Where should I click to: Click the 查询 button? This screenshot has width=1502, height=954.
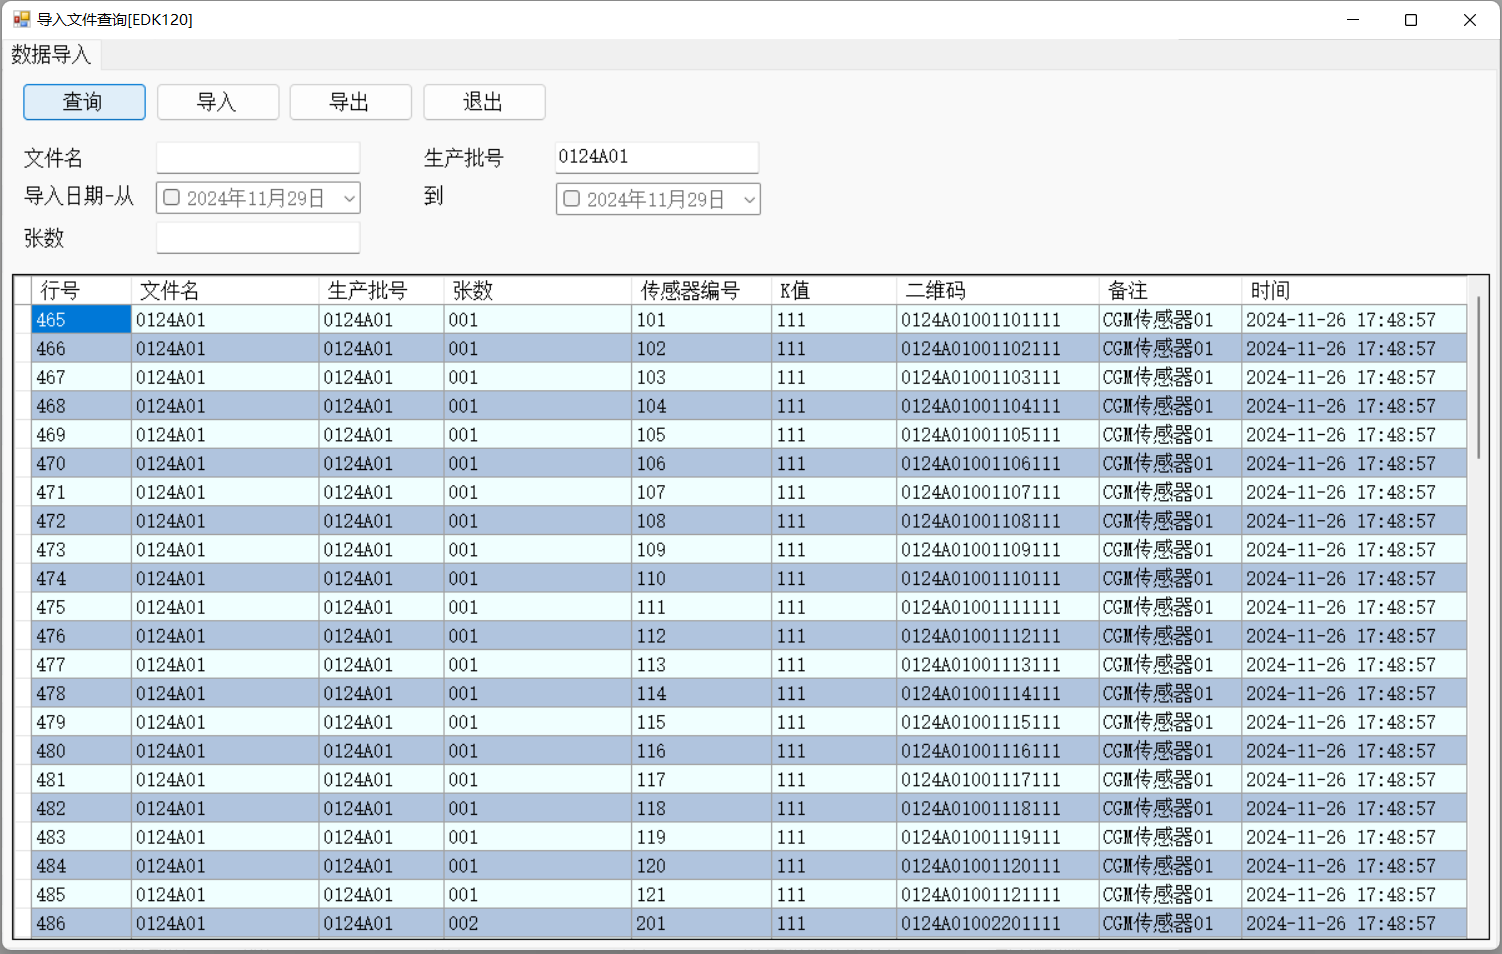tap(84, 102)
